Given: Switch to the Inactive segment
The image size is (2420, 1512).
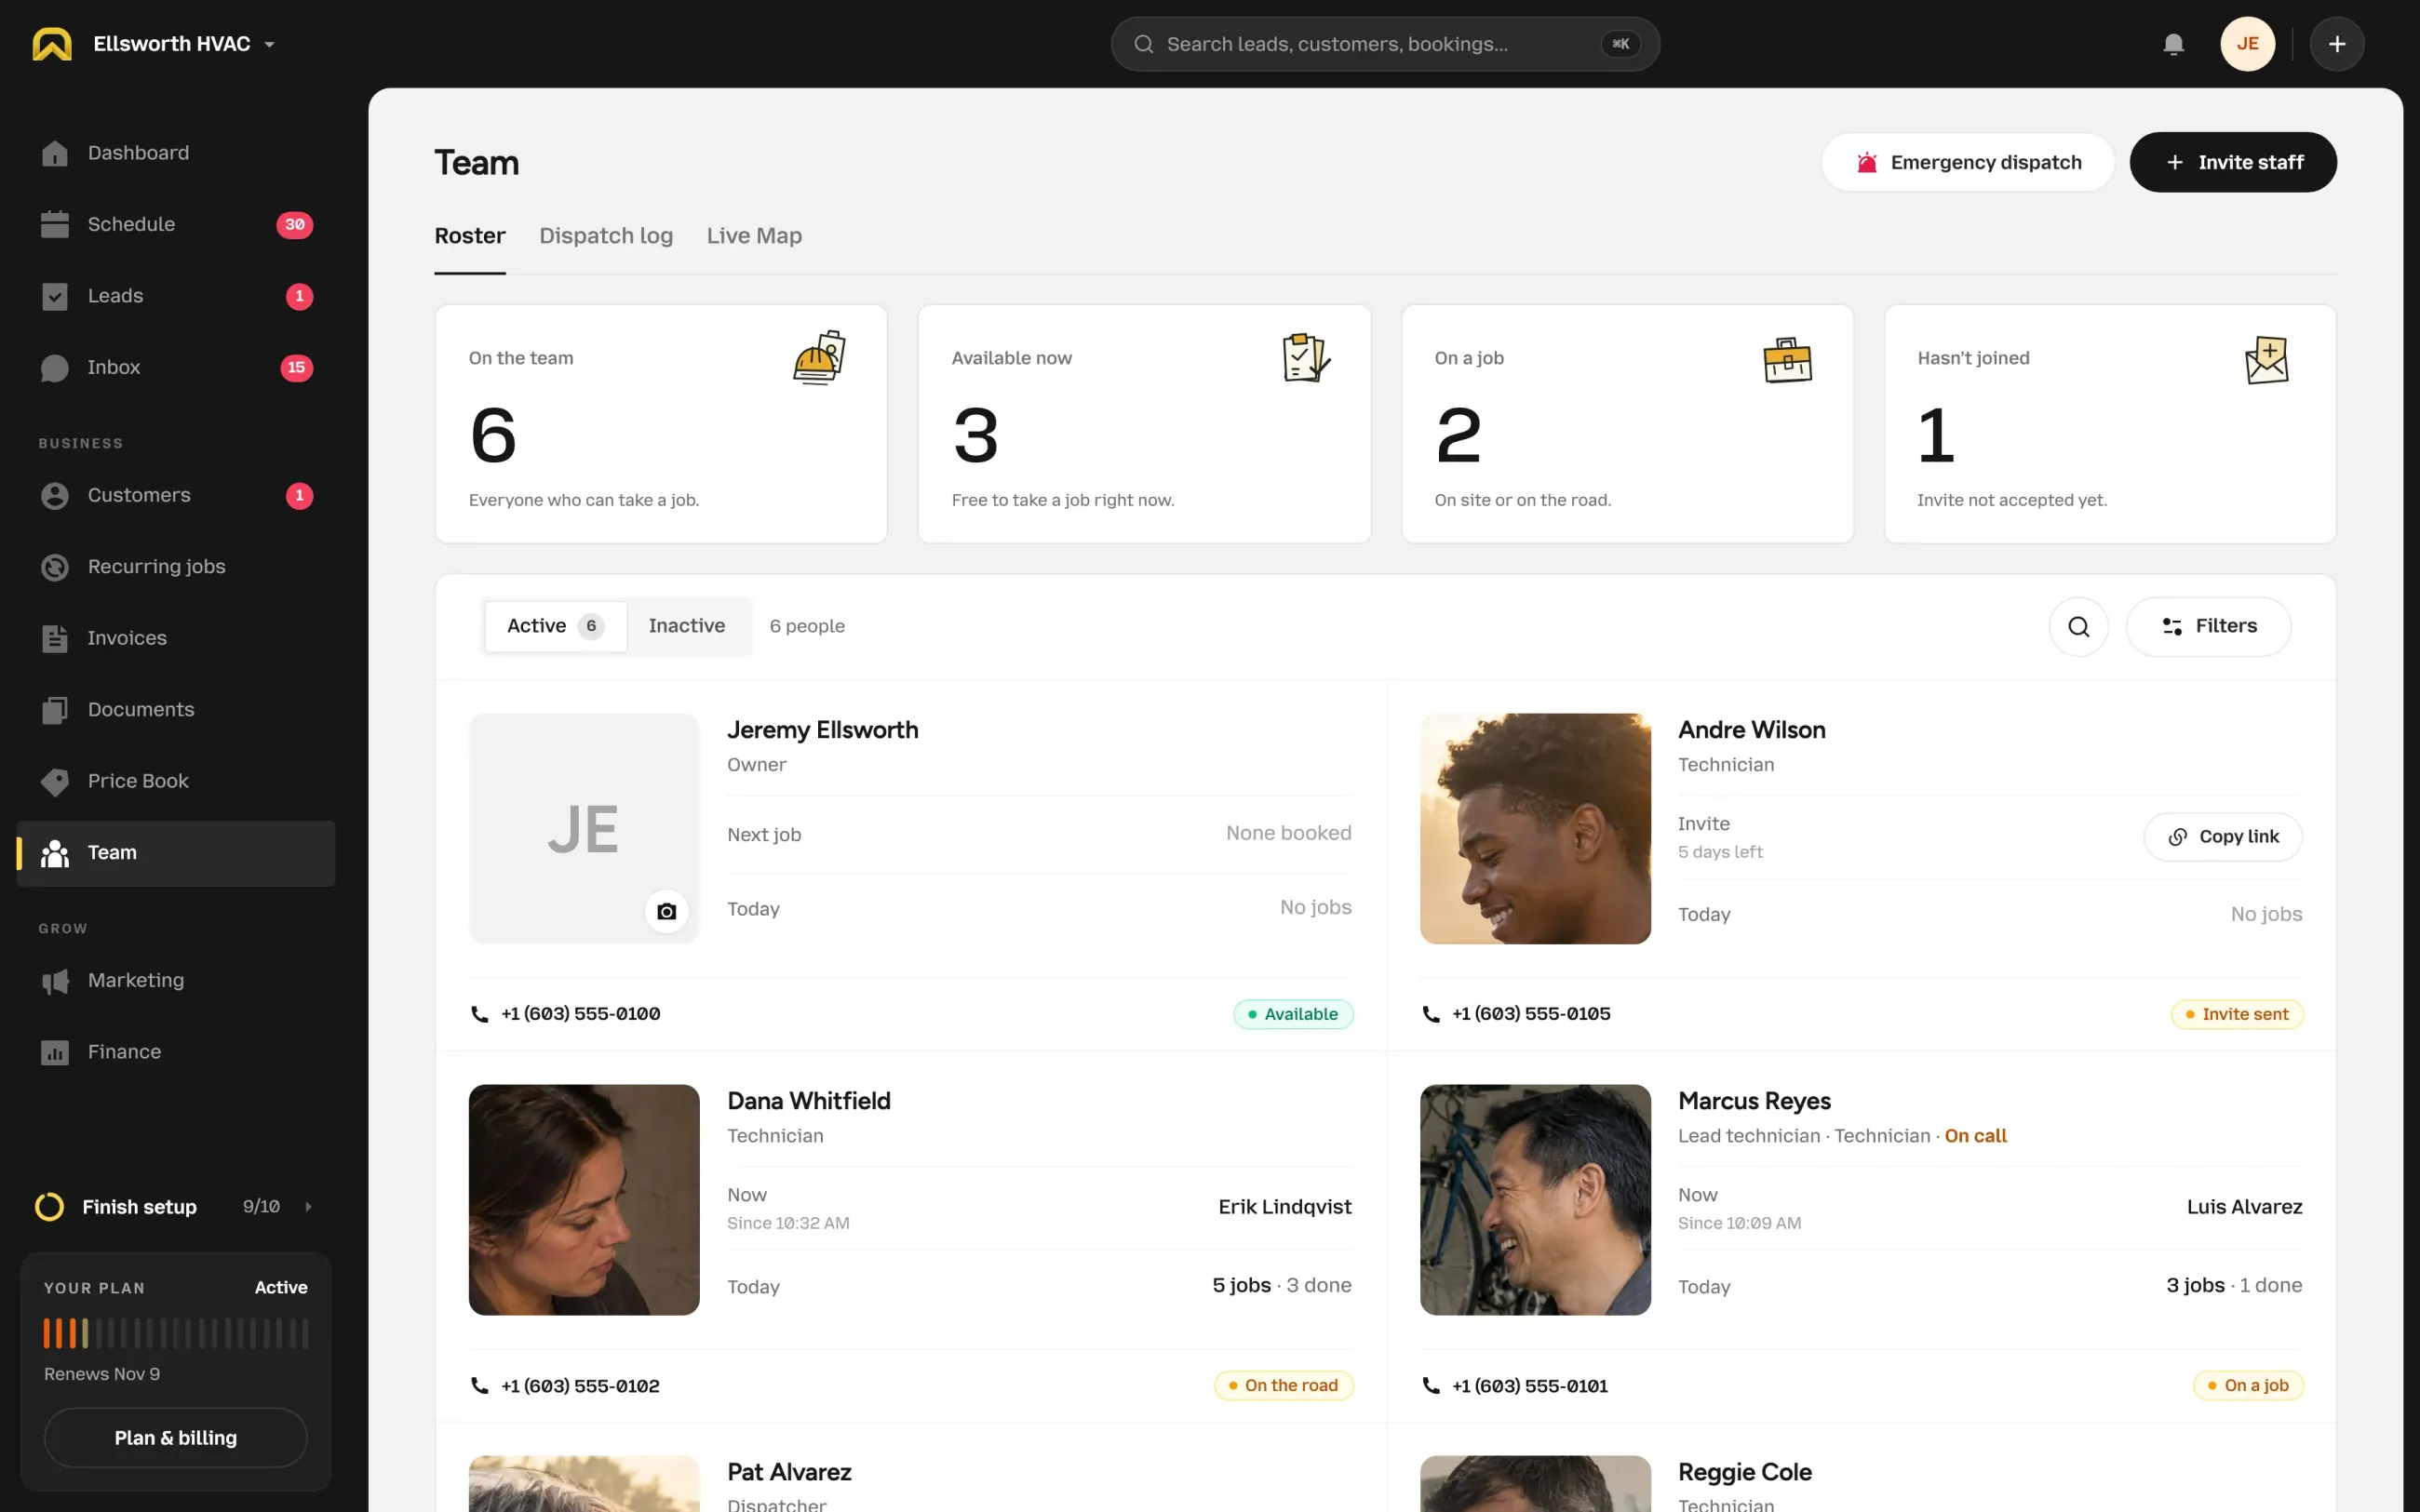Looking at the screenshot, I should (687, 627).
